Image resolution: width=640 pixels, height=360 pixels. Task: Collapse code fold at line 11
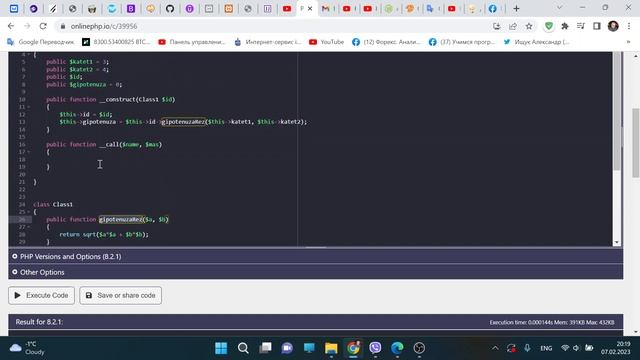pos(29,107)
